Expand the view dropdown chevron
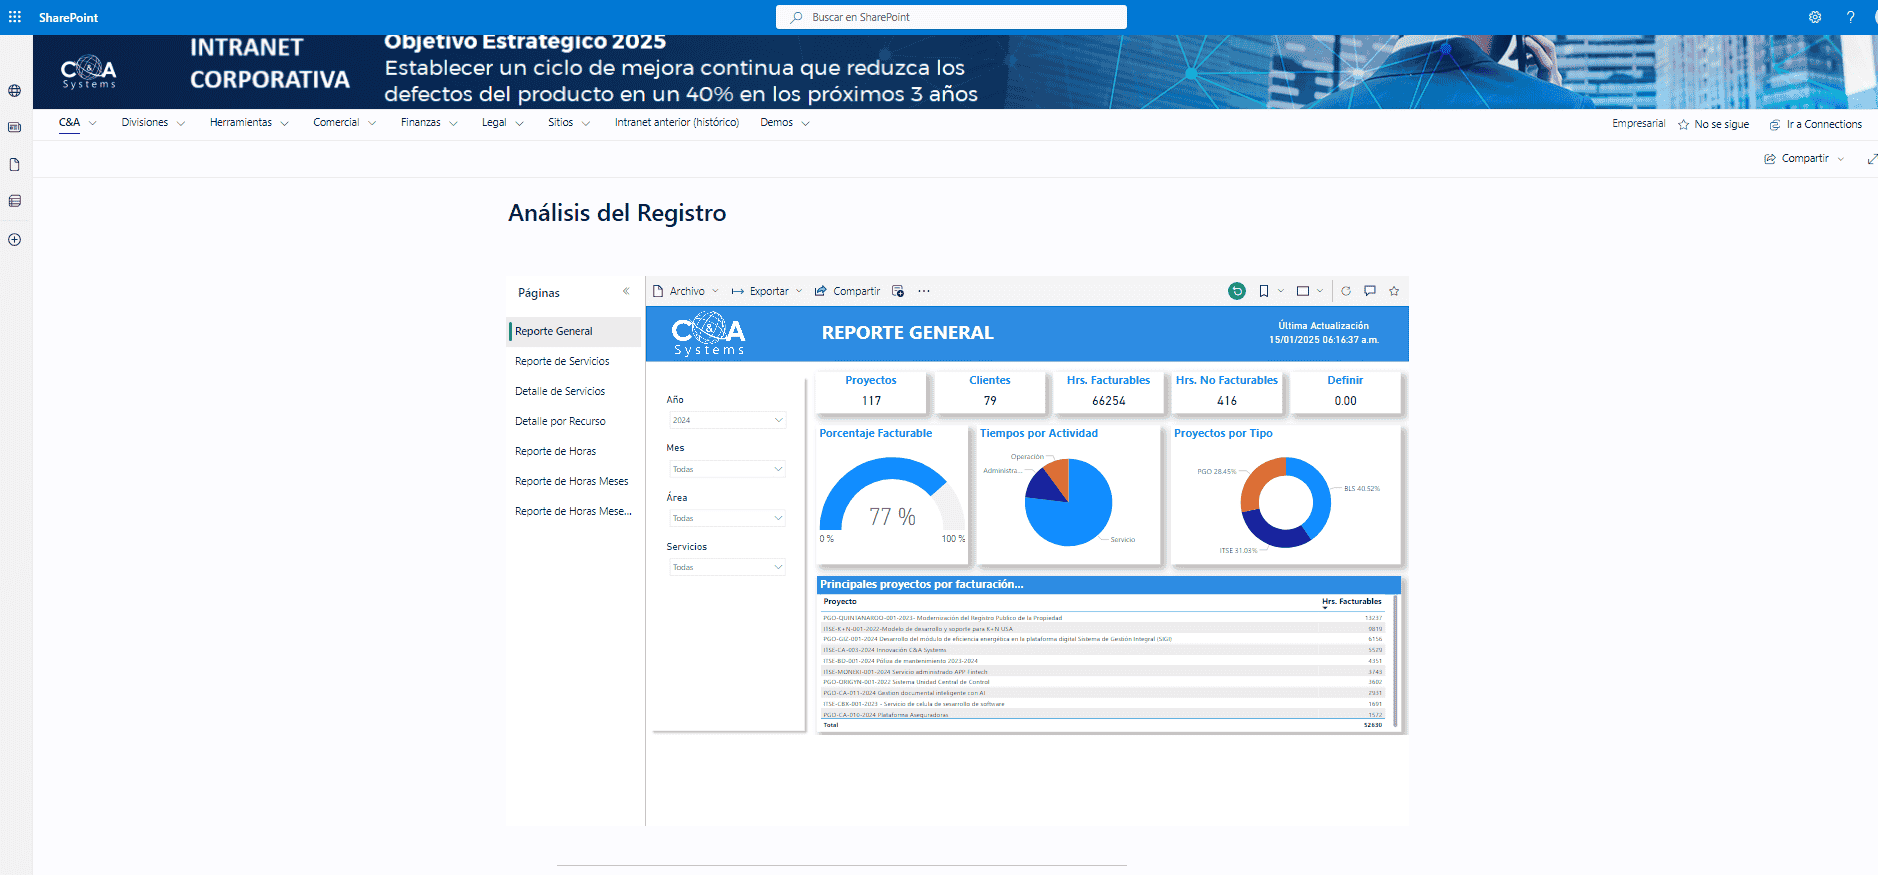 tap(1320, 291)
